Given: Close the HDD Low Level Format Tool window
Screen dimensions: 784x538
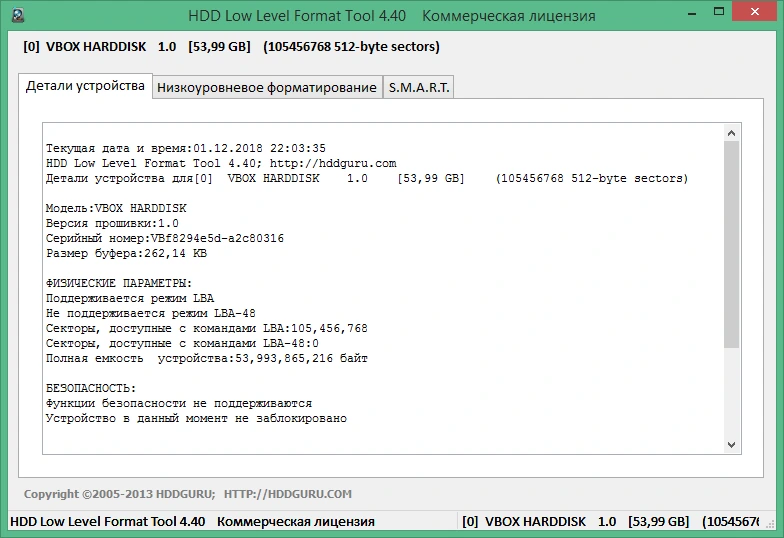Looking at the screenshot, I should click(754, 12).
